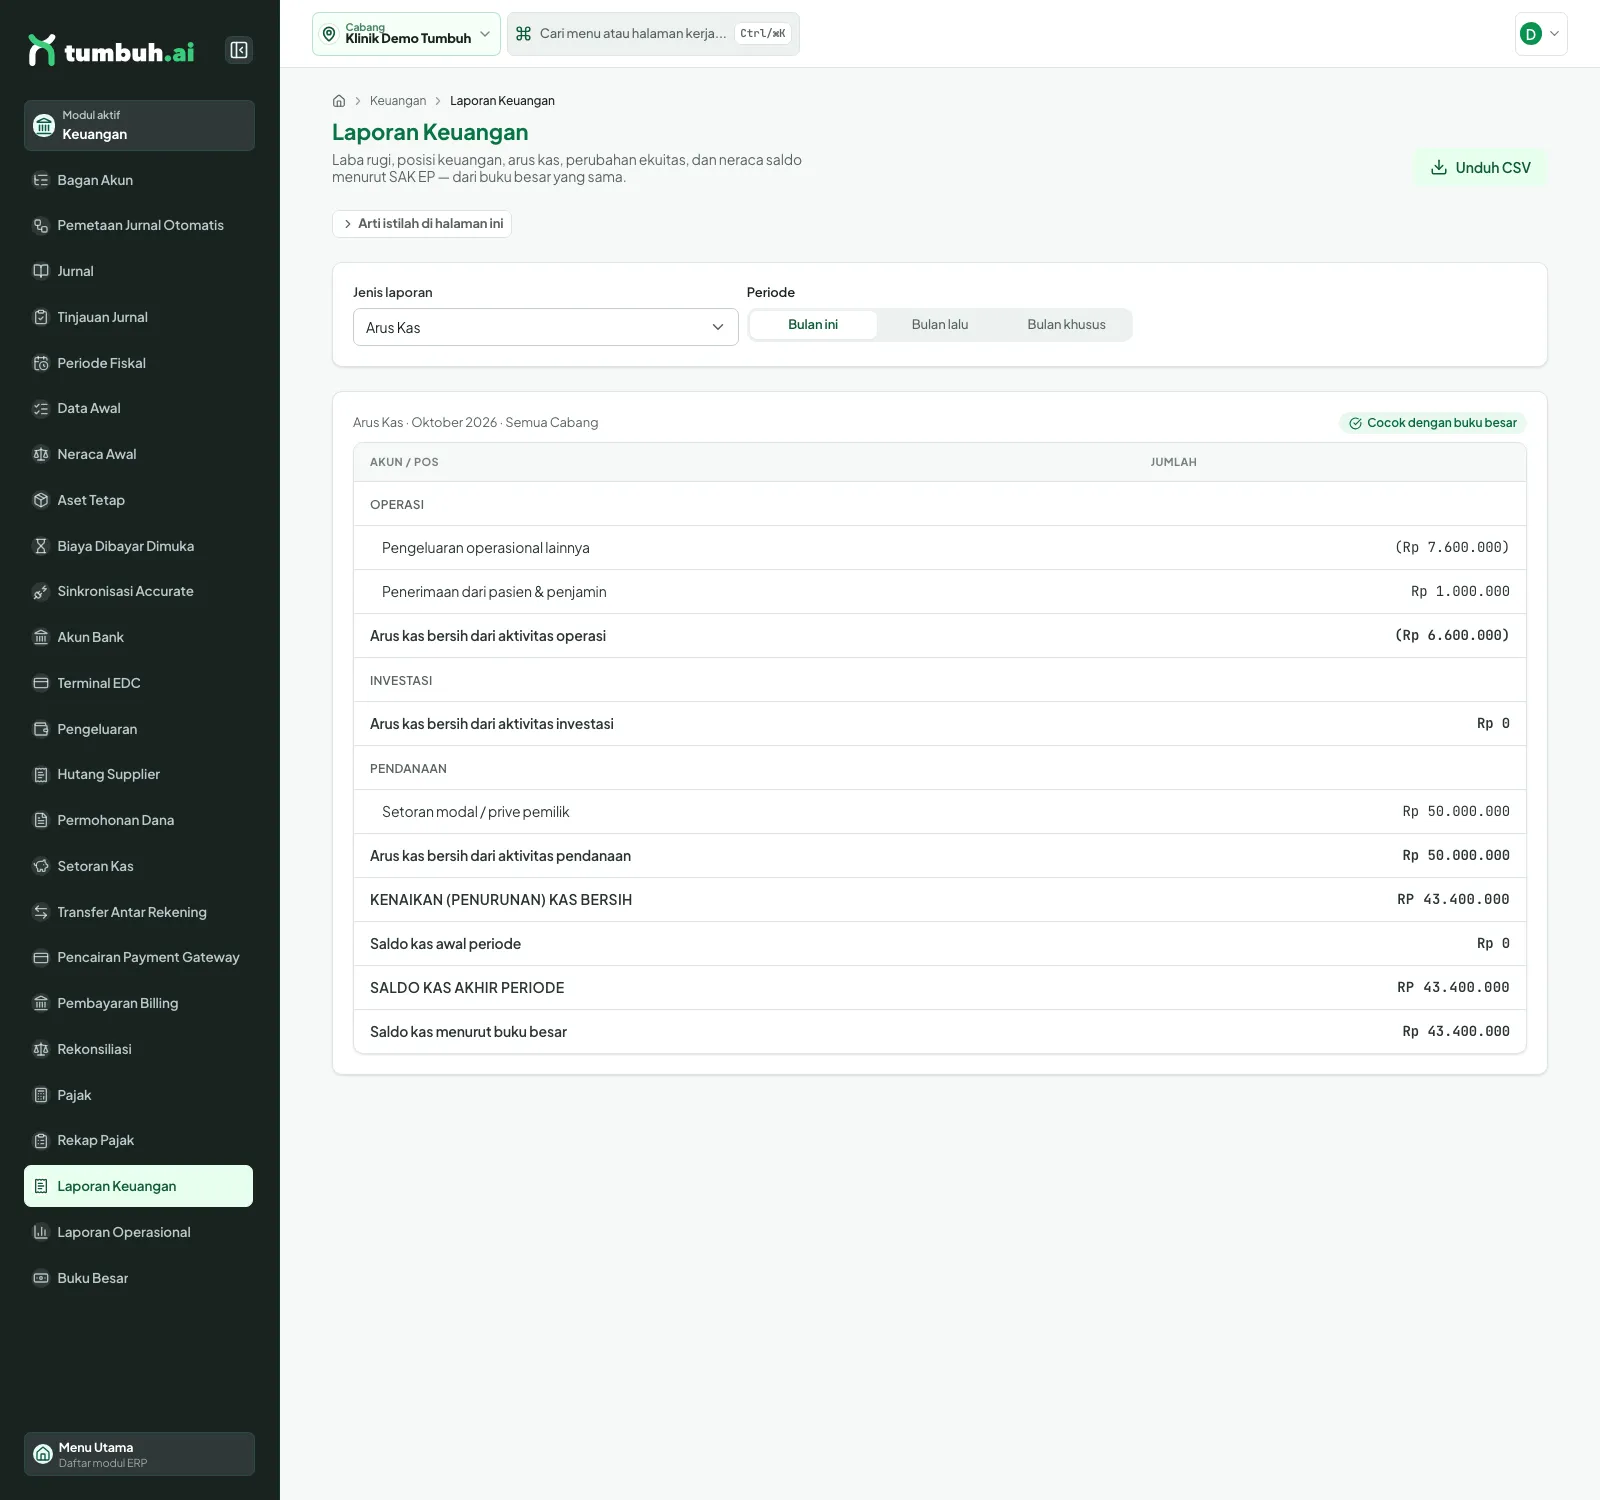Viewport: 1600px width, 1500px height.
Task: Click the Buku Besar icon
Action: pos(41,1278)
